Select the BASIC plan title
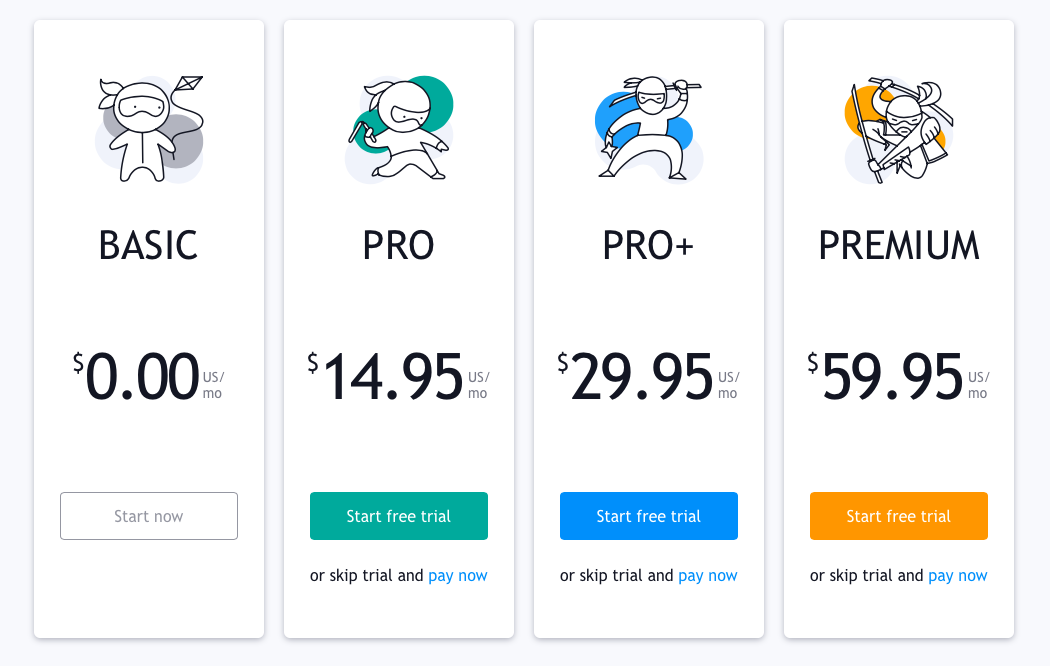Screen dimensions: 1050x666 click(149, 246)
